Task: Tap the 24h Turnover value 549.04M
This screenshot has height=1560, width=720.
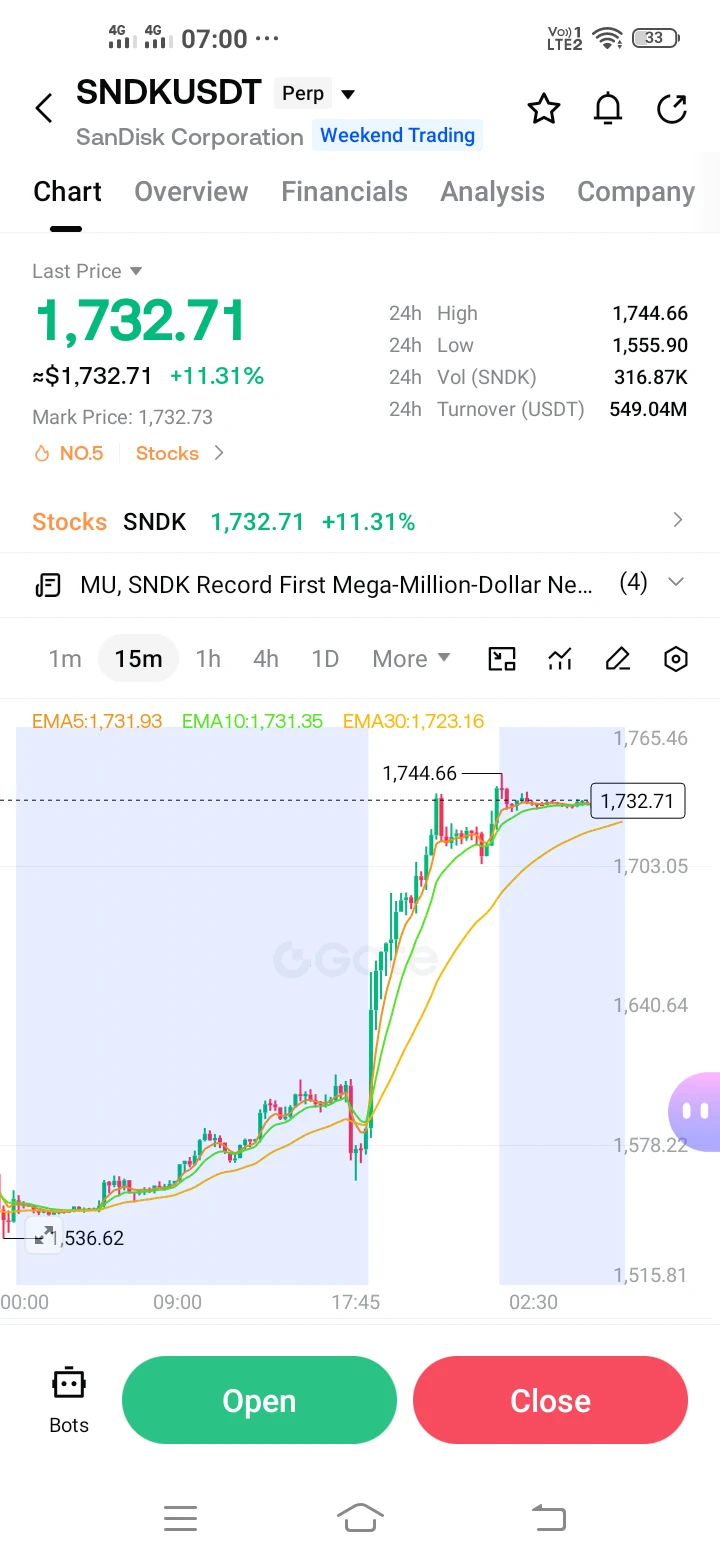Action: point(648,409)
